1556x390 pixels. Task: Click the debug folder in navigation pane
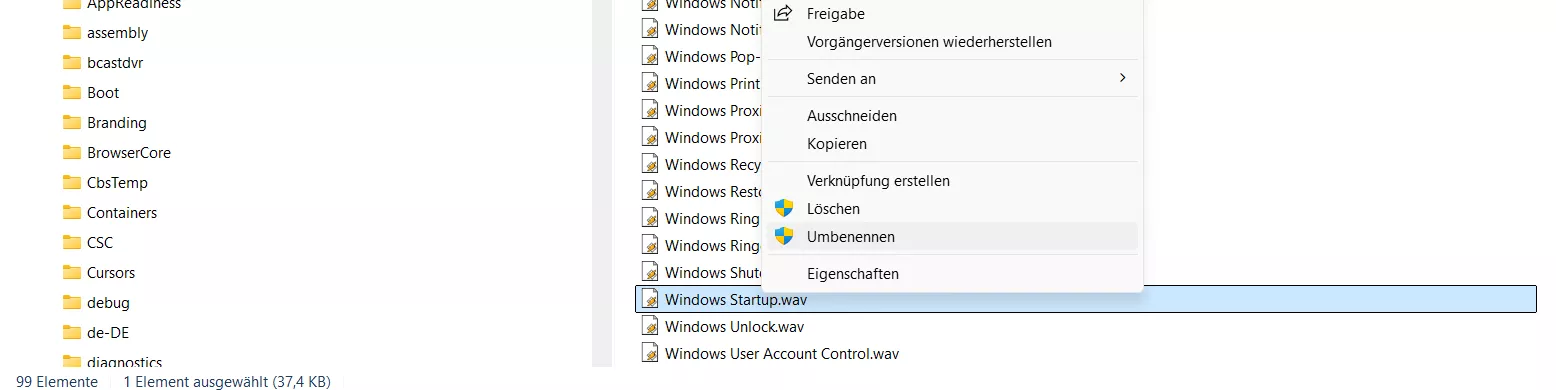click(108, 303)
